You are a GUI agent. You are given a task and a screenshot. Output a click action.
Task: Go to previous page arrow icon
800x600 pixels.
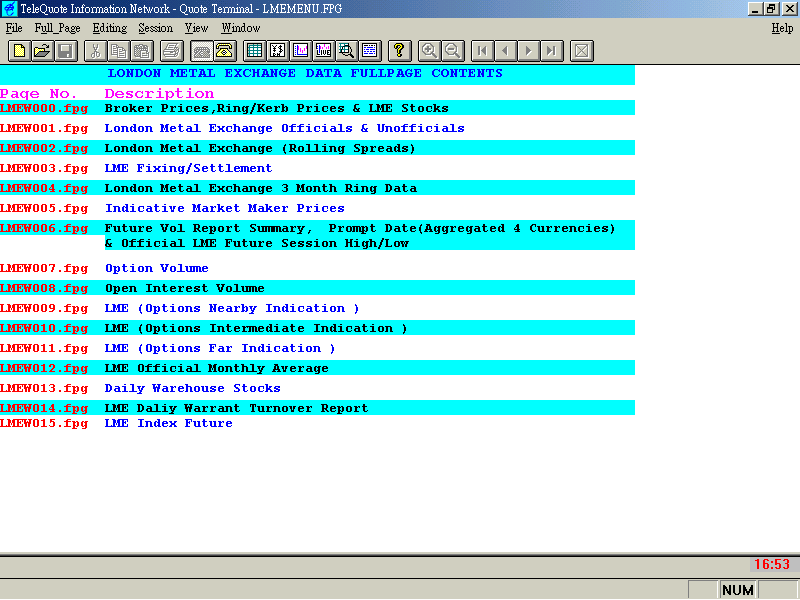pos(505,51)
